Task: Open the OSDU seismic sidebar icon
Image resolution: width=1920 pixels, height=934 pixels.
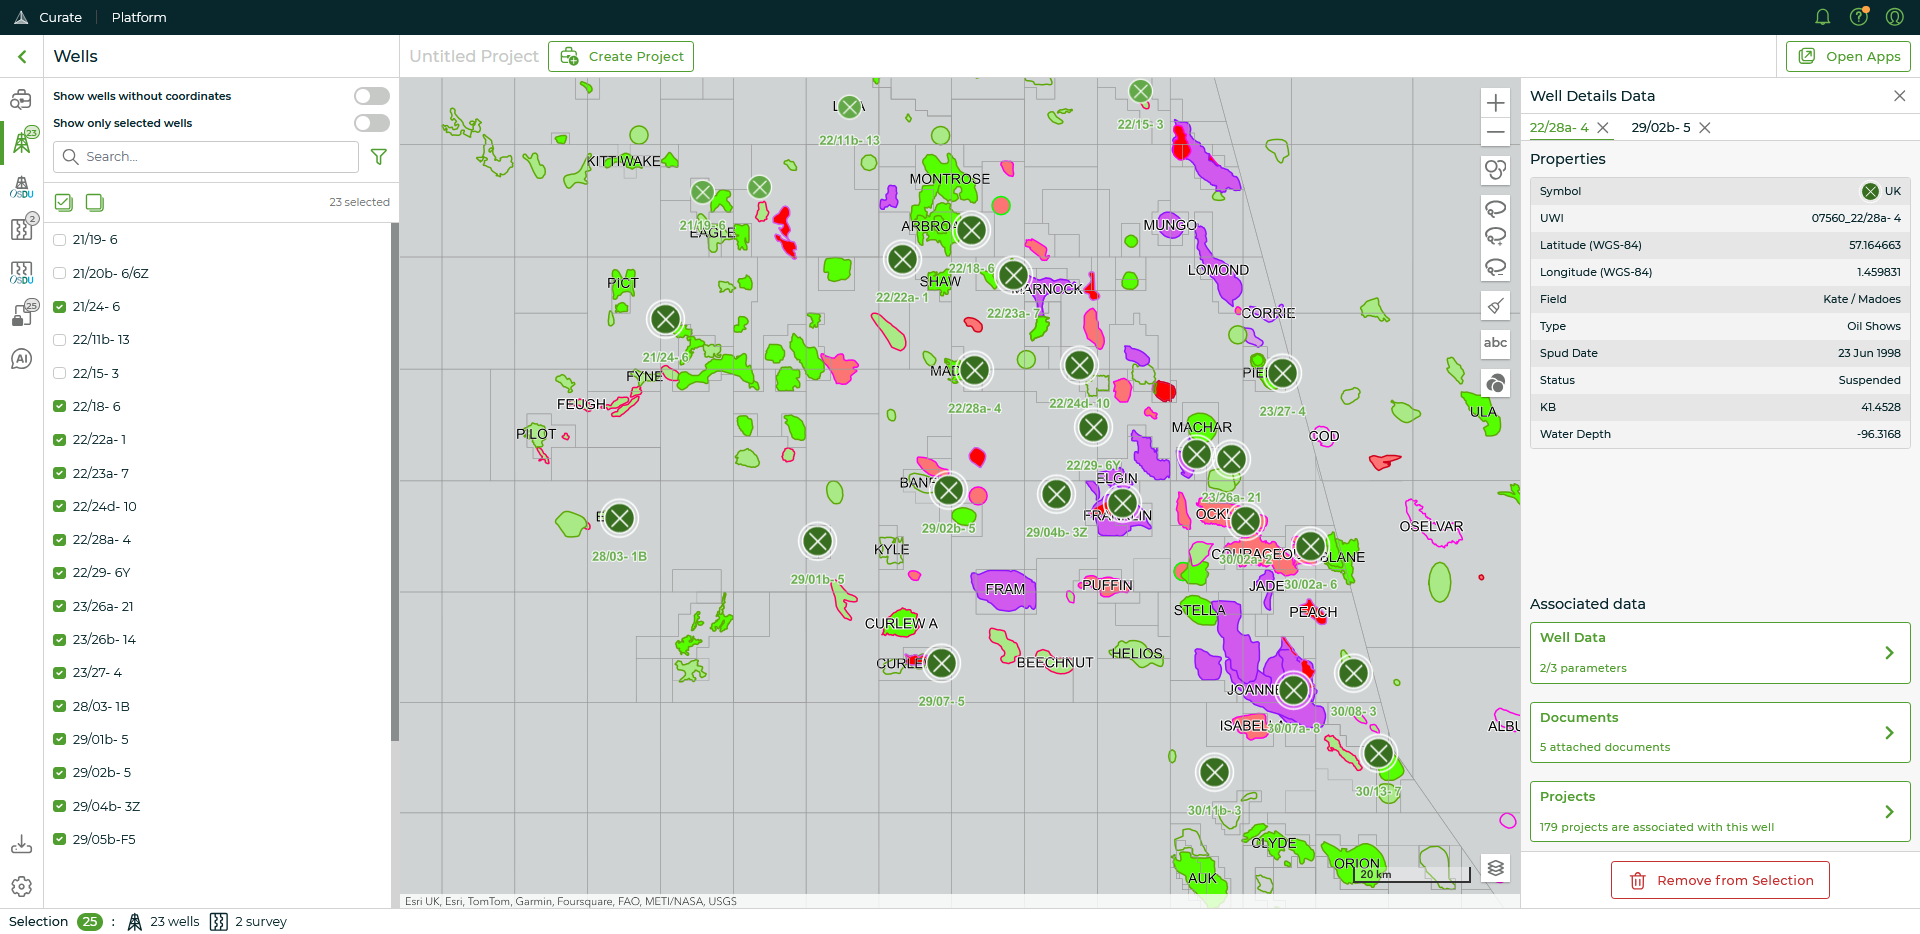Action: coord(21,273)
